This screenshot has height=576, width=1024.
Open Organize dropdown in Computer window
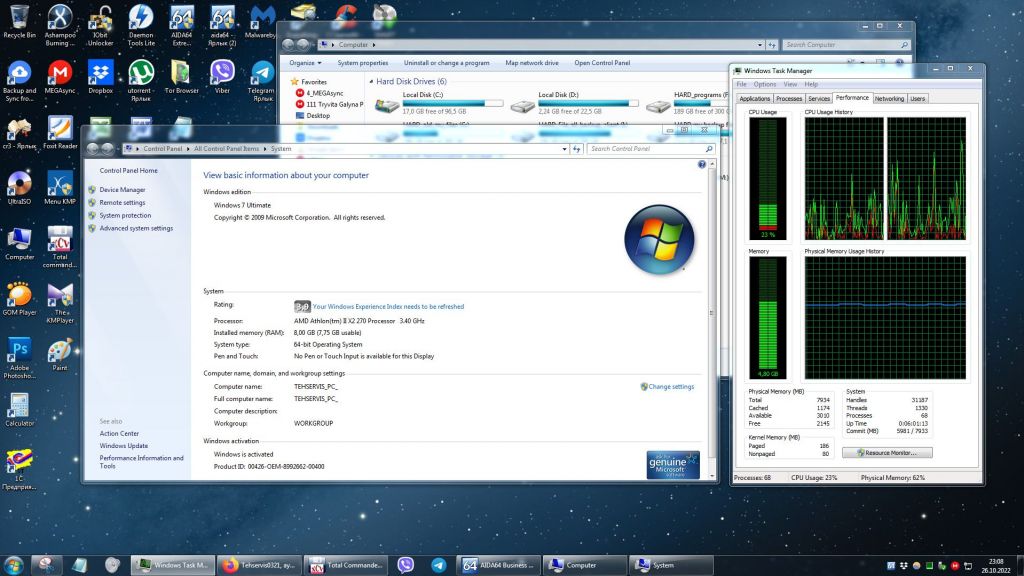click(305, 63)
